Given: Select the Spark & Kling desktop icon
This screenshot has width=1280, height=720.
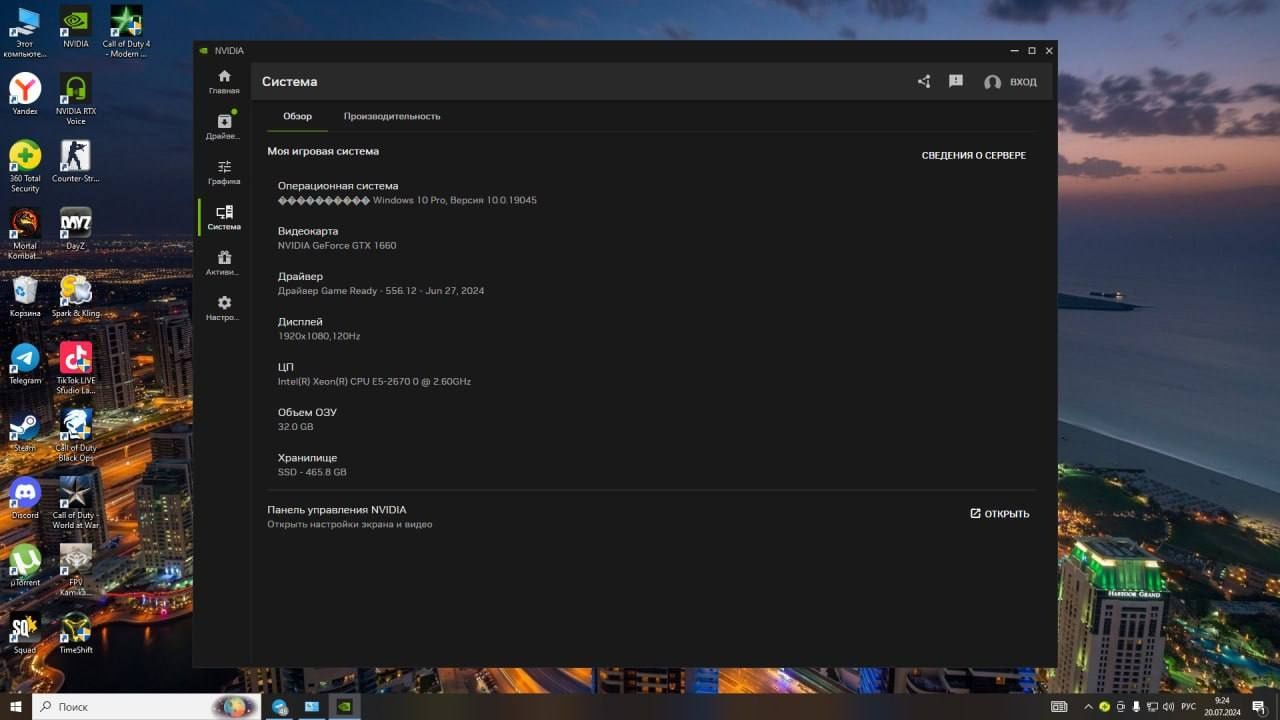Looking at the screenshot, I should coord(76,297).
